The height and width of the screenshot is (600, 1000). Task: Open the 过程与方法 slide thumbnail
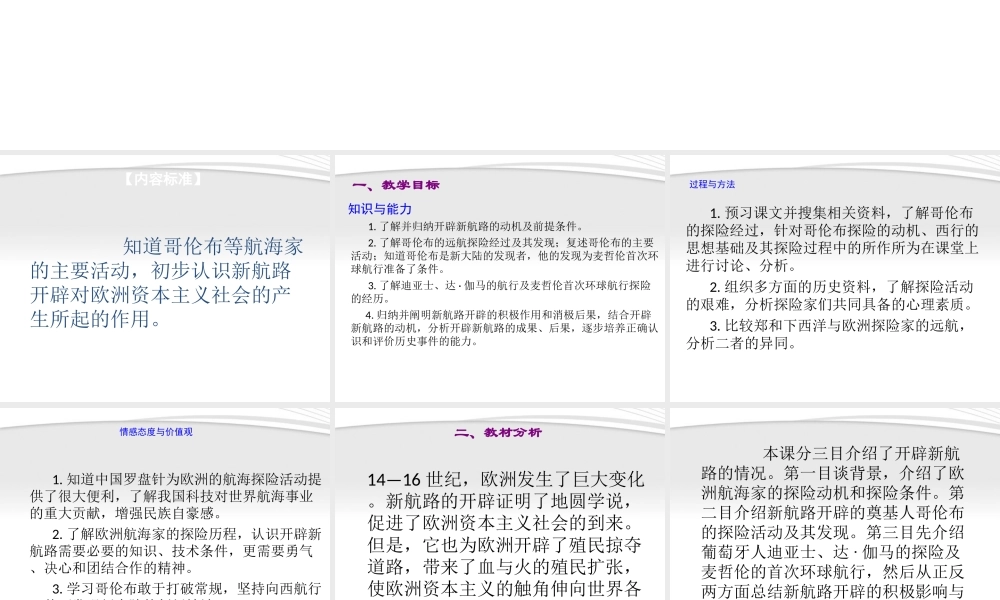[x=835, y=278]
